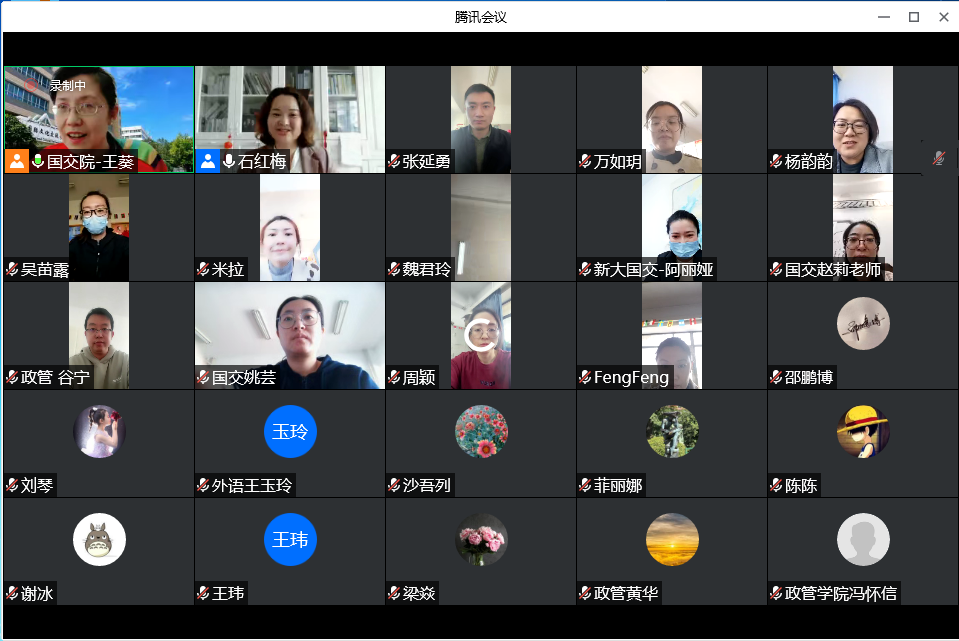The width and height of the screenshot is (959, 641).
Task: Click 谢冰's Totoro avatar
Action: [99, 539]
